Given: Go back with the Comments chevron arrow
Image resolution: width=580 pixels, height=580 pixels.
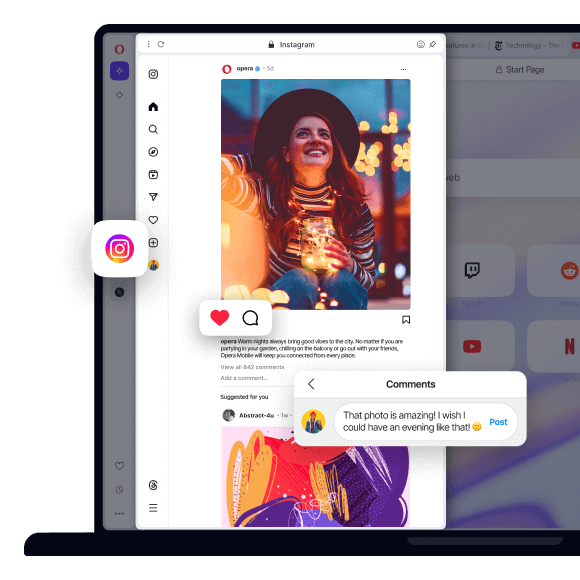Looking at the screenshot, I should pyautogui.click(x=311, y=384).
